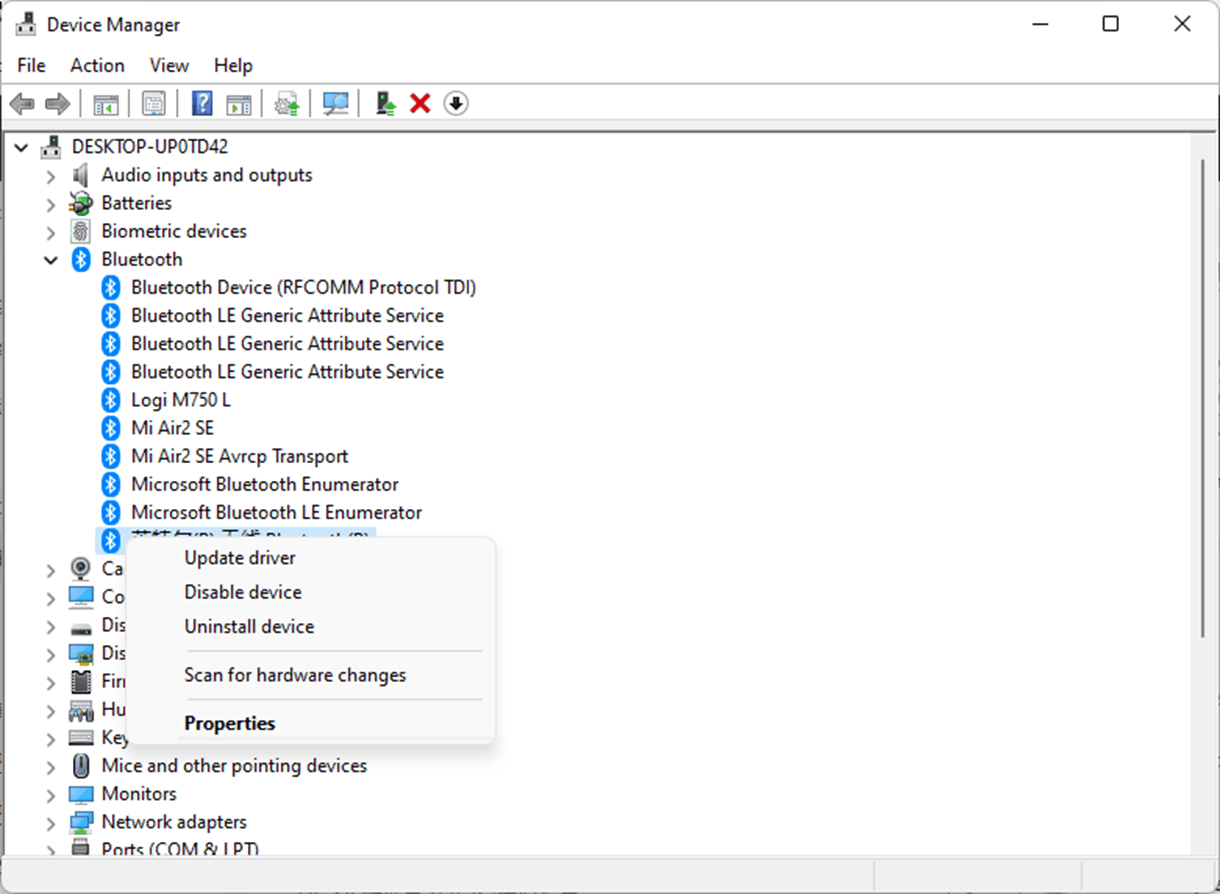Screen dimensions: 1220x894
Task: Open the Properties sheet toolbar icon
Action: pyautogui.click(x=154, y=103)
